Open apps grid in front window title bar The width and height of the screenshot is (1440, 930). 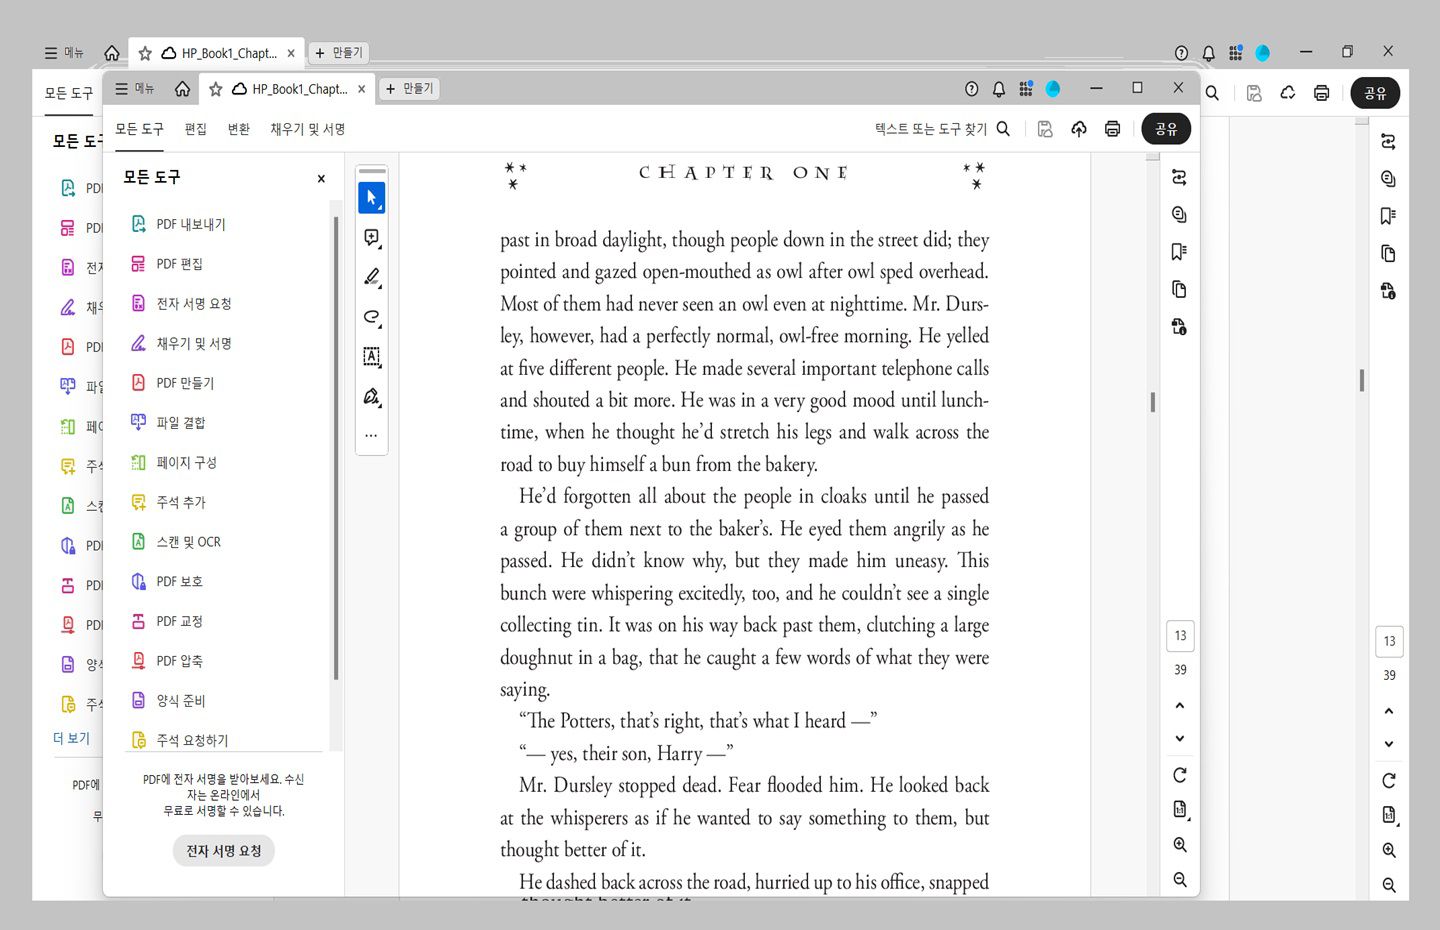[x=1025, y=89]
